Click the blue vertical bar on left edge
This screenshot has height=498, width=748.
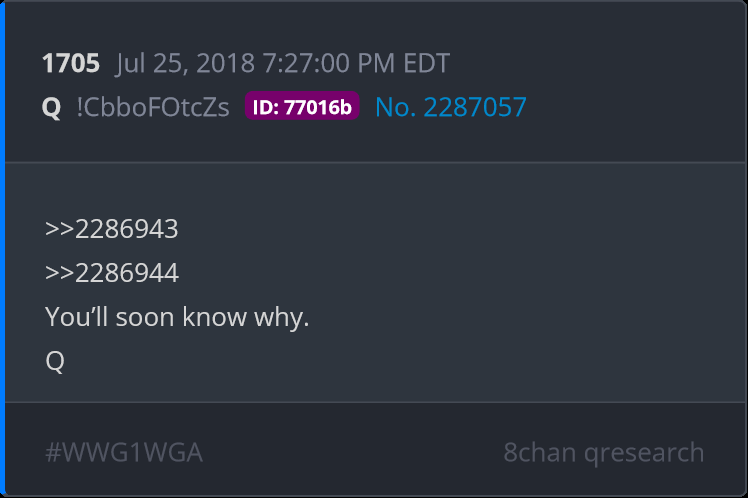pos(2,249)
